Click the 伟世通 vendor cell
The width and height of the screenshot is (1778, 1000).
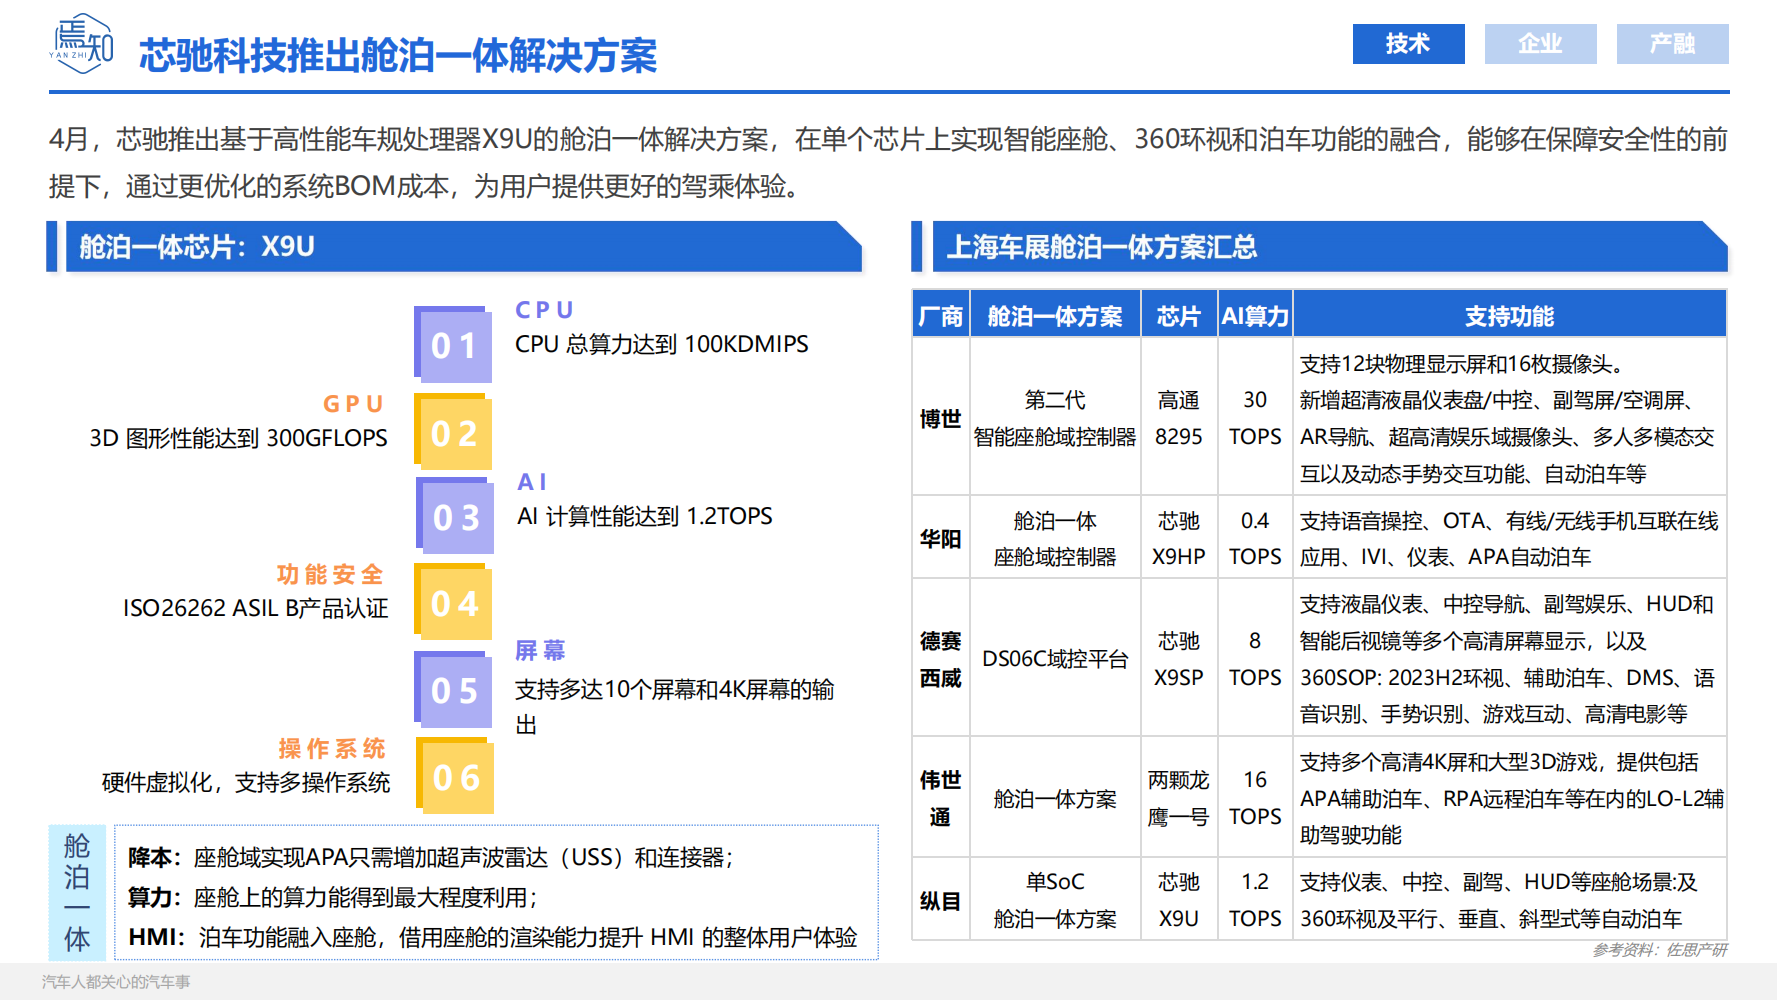point(941,798)
